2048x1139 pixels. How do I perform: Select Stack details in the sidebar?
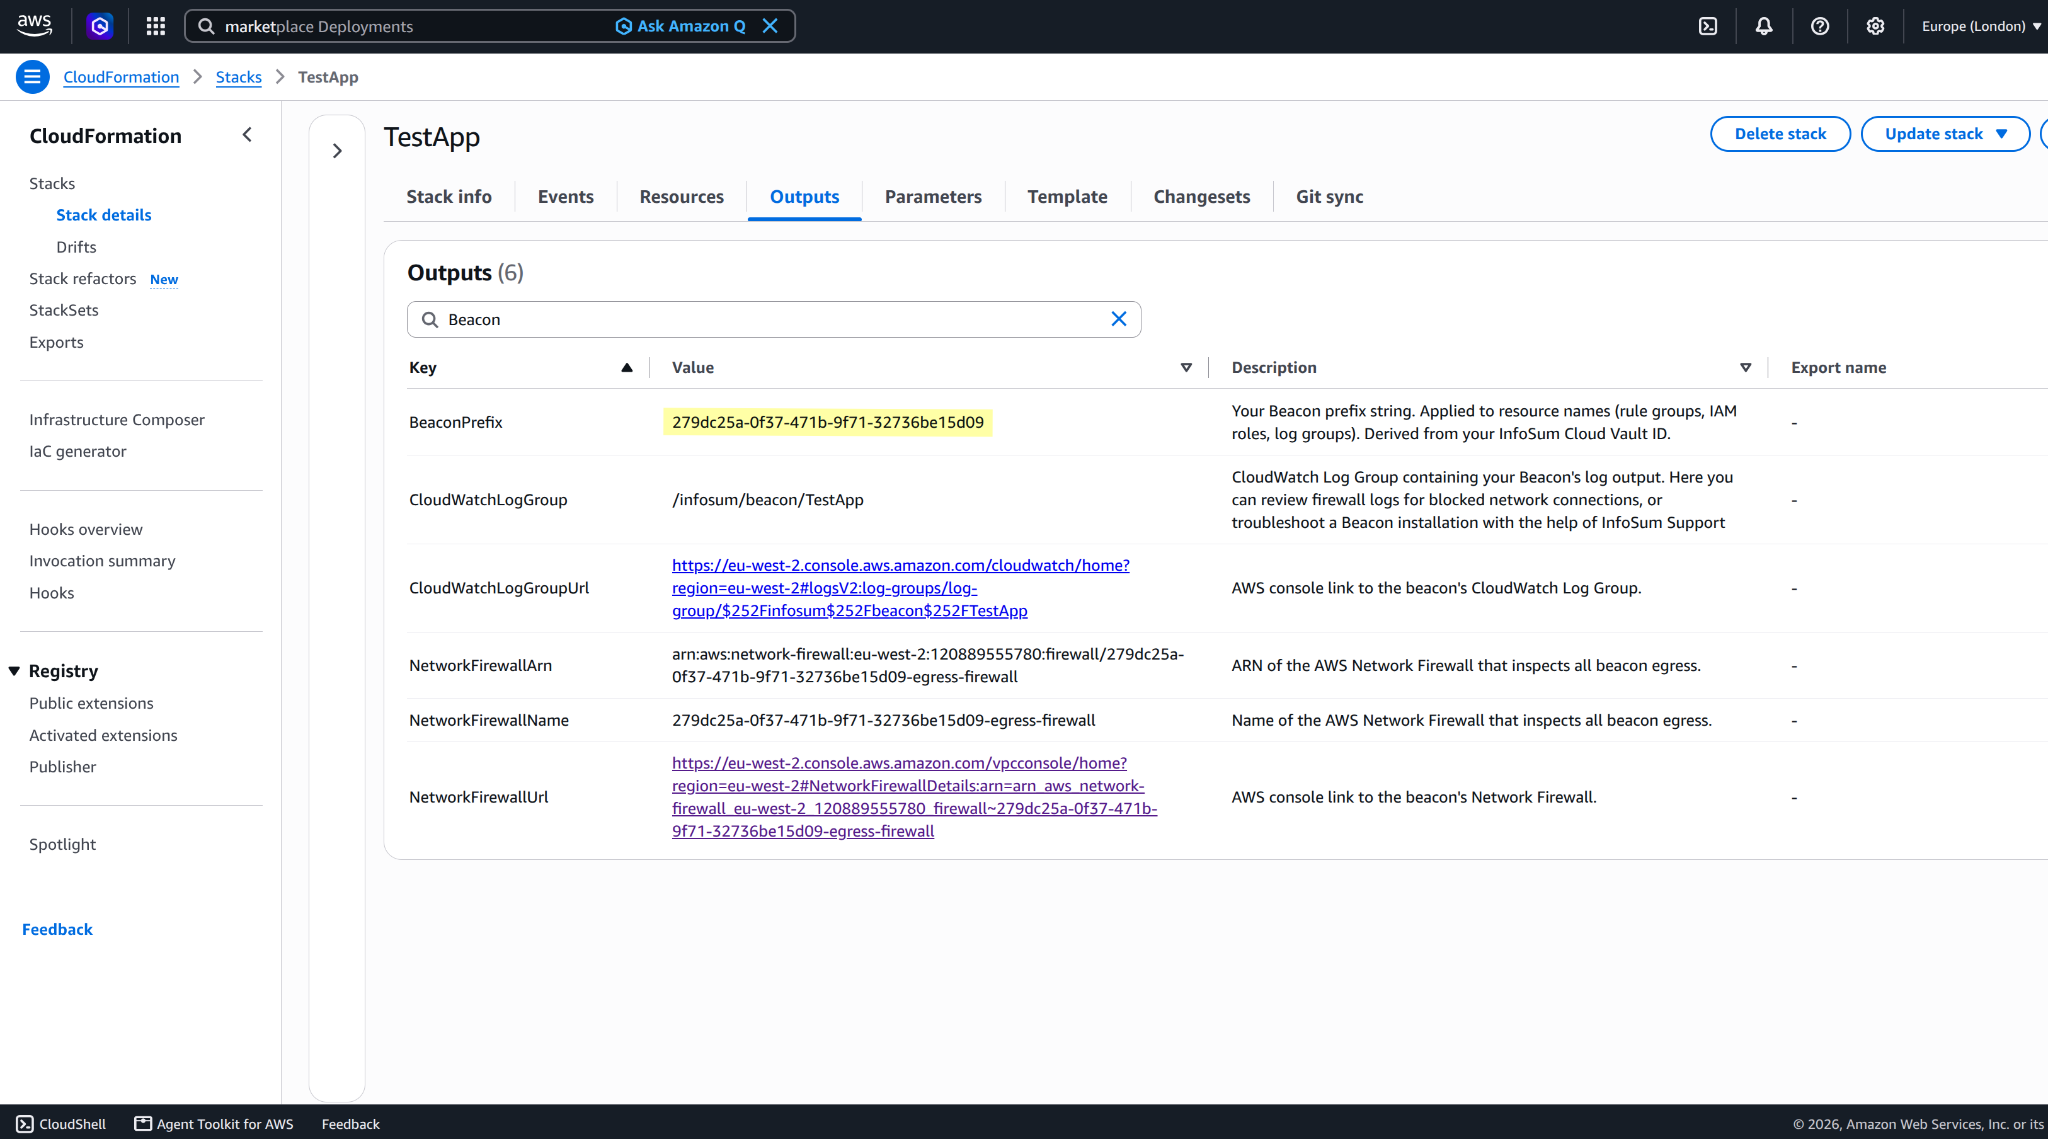(x=104, y=215)
